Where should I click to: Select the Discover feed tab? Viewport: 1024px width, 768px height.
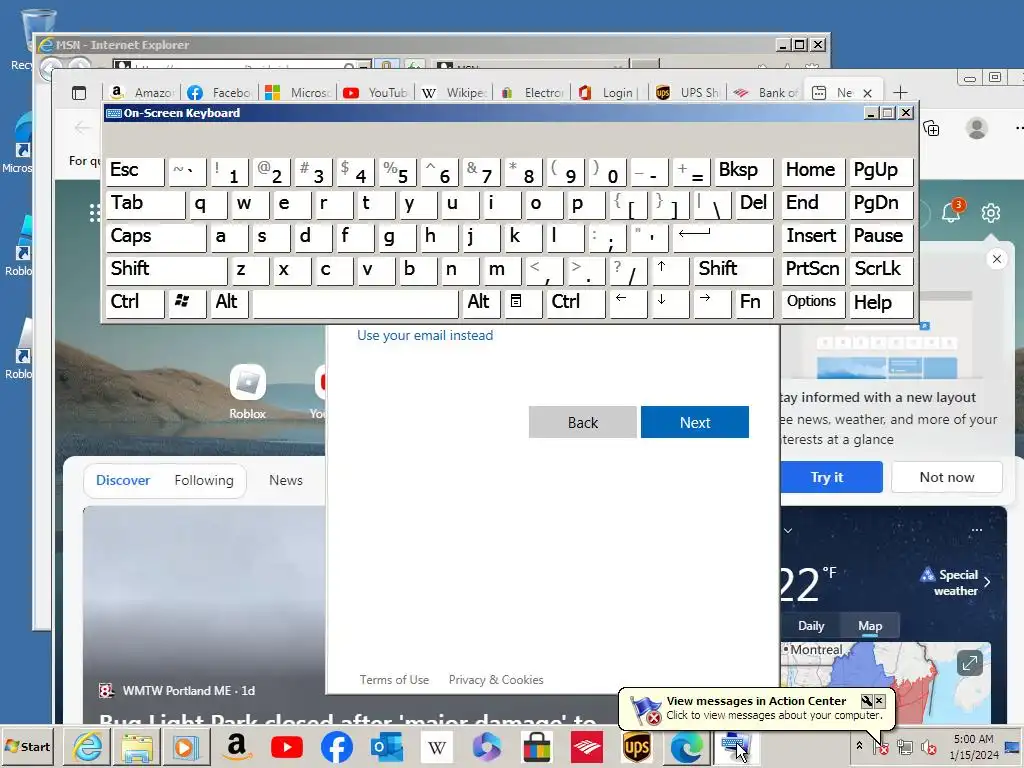[x=123, y=480]
